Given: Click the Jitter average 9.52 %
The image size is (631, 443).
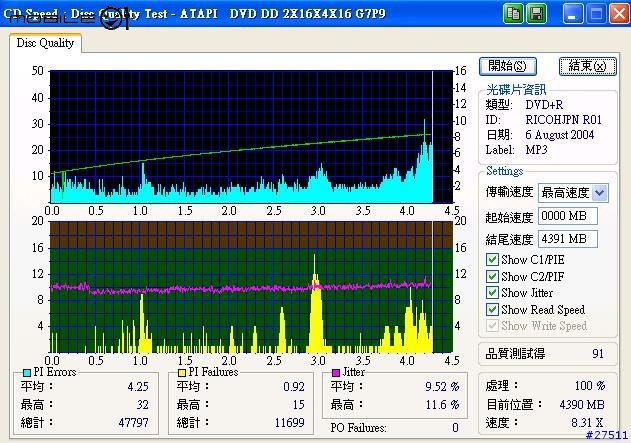Looking at the screenshot, I should [442, 387].
